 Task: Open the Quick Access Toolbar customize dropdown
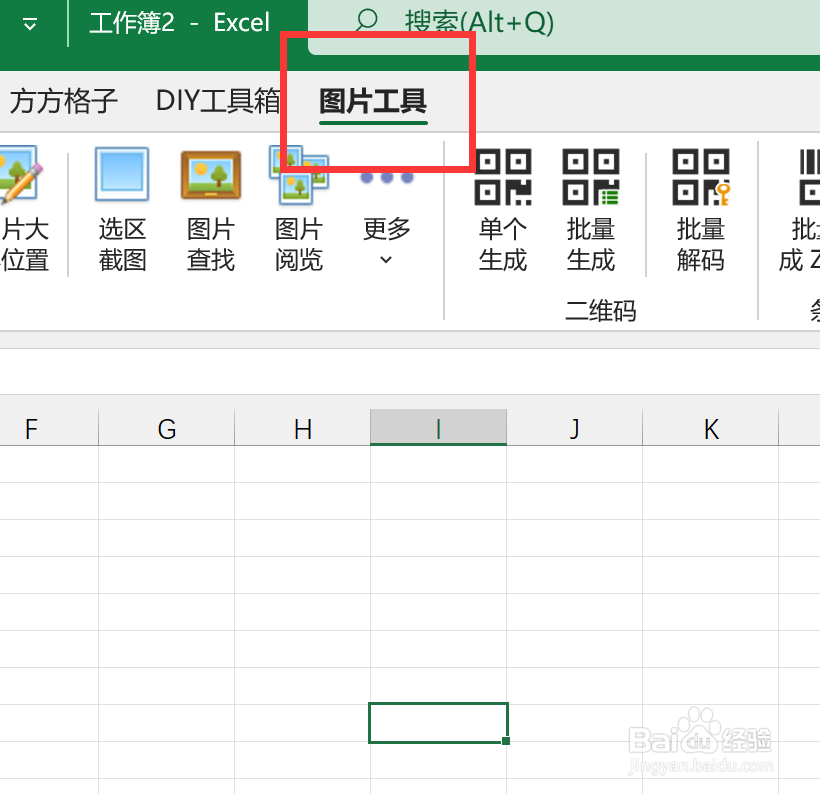30,24
